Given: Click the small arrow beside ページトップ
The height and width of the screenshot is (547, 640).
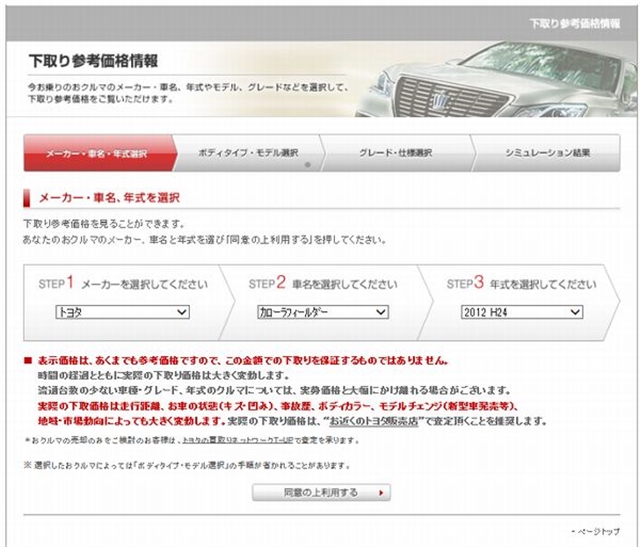Looking at the screenshot, I should (572, 531).
